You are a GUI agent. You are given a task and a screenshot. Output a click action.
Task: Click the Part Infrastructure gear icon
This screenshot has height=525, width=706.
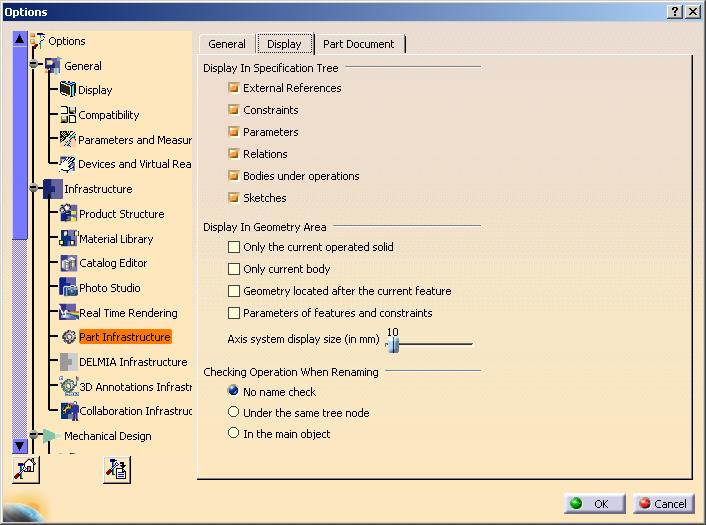[x=68, y=337]
